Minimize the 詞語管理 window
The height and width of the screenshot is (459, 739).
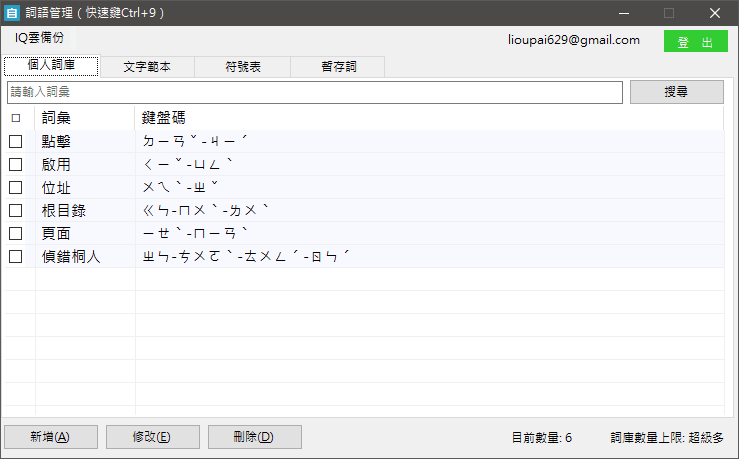624,13
